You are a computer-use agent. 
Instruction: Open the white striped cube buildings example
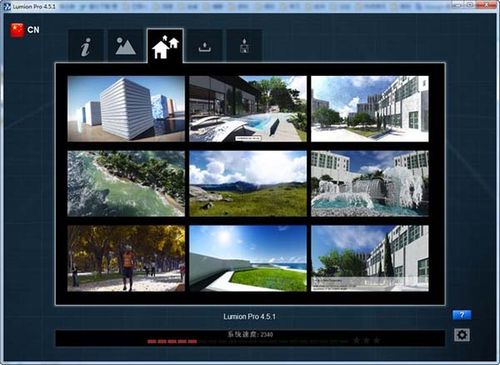point(126,109)
